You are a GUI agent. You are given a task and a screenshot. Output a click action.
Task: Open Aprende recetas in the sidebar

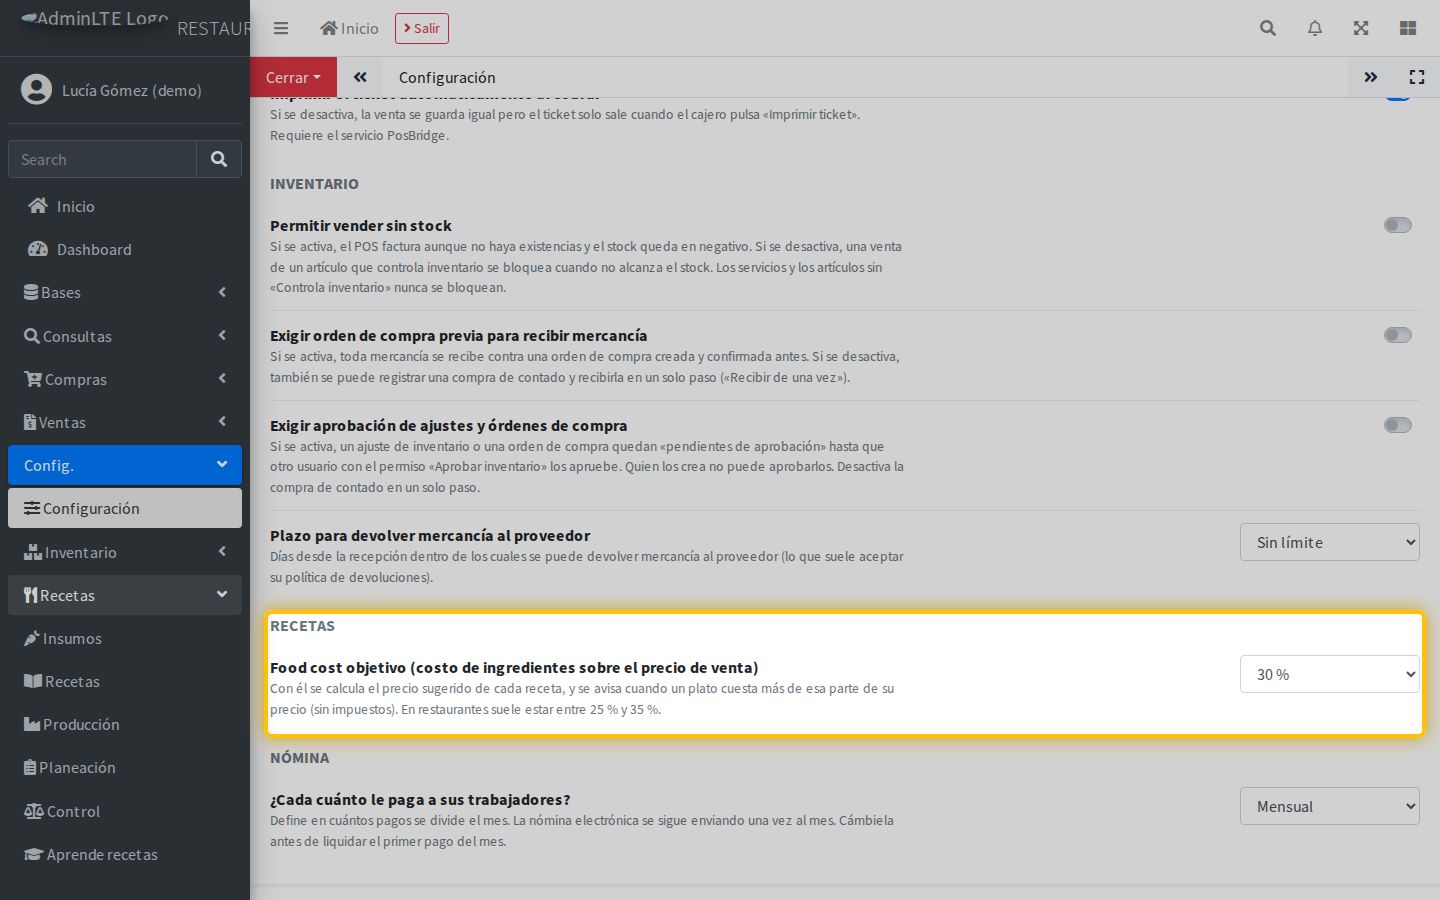tap(125, 854)
